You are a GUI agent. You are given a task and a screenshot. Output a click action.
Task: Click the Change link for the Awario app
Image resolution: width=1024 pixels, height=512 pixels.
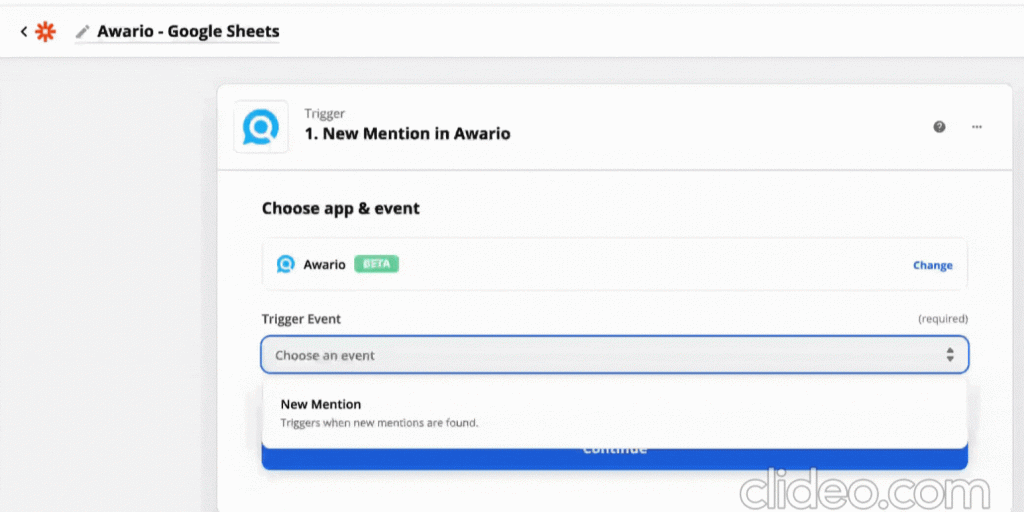(x=933, y=265)
